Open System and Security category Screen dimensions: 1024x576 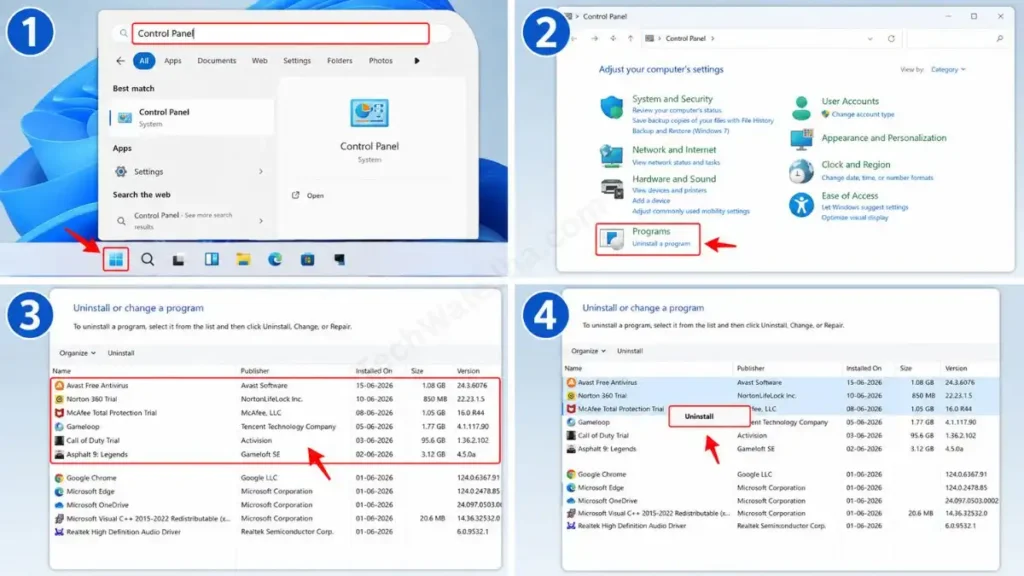pyautogui.click(x=672, y=99)
